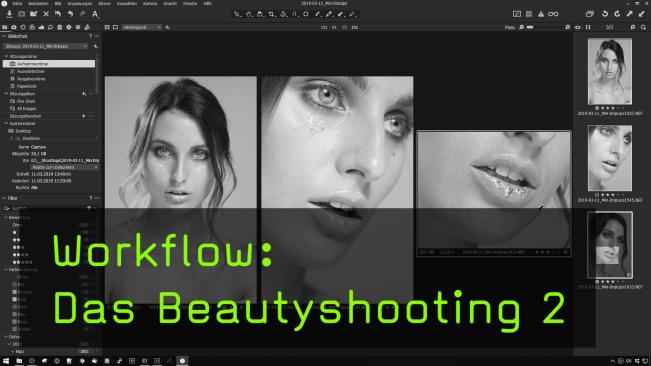Open the Datei menu

click(x=17, y=3)
